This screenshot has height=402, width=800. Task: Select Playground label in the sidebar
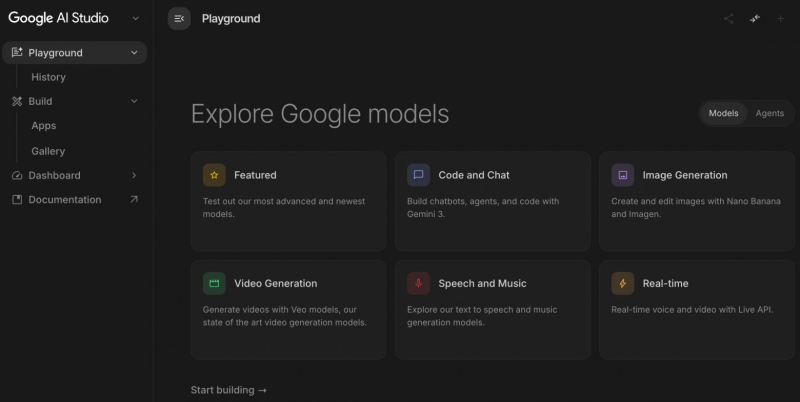click(x=55, y=53)
